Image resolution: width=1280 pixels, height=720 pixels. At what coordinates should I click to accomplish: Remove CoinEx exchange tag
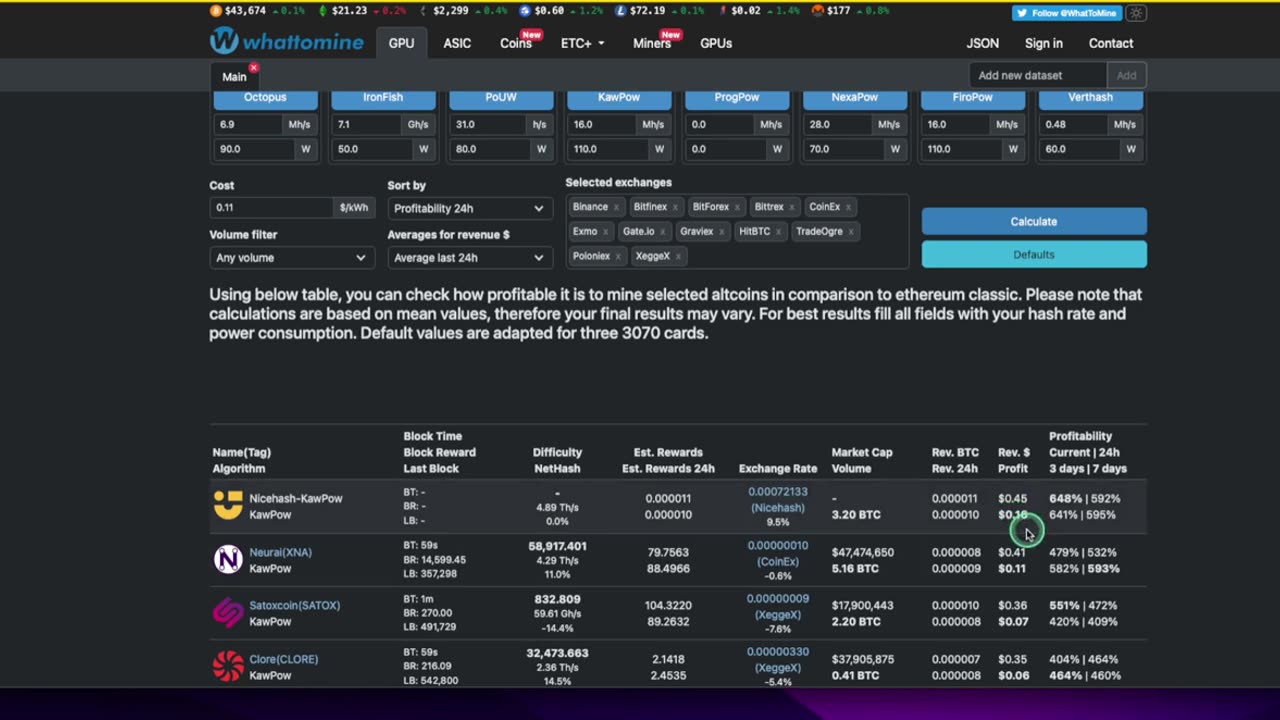[x=848, y=207]
